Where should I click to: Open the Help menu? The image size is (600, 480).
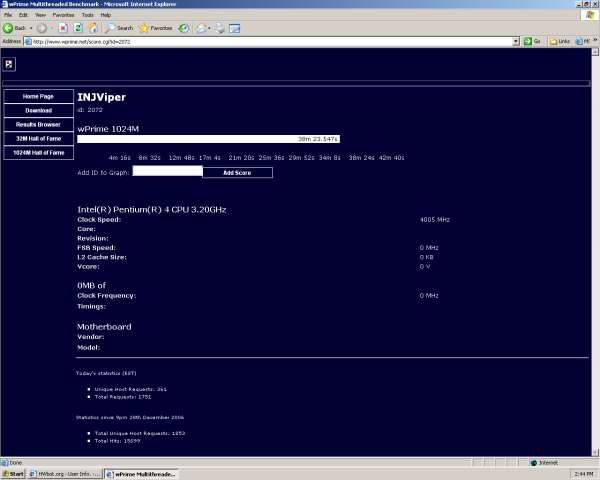(x=106, y=15)
